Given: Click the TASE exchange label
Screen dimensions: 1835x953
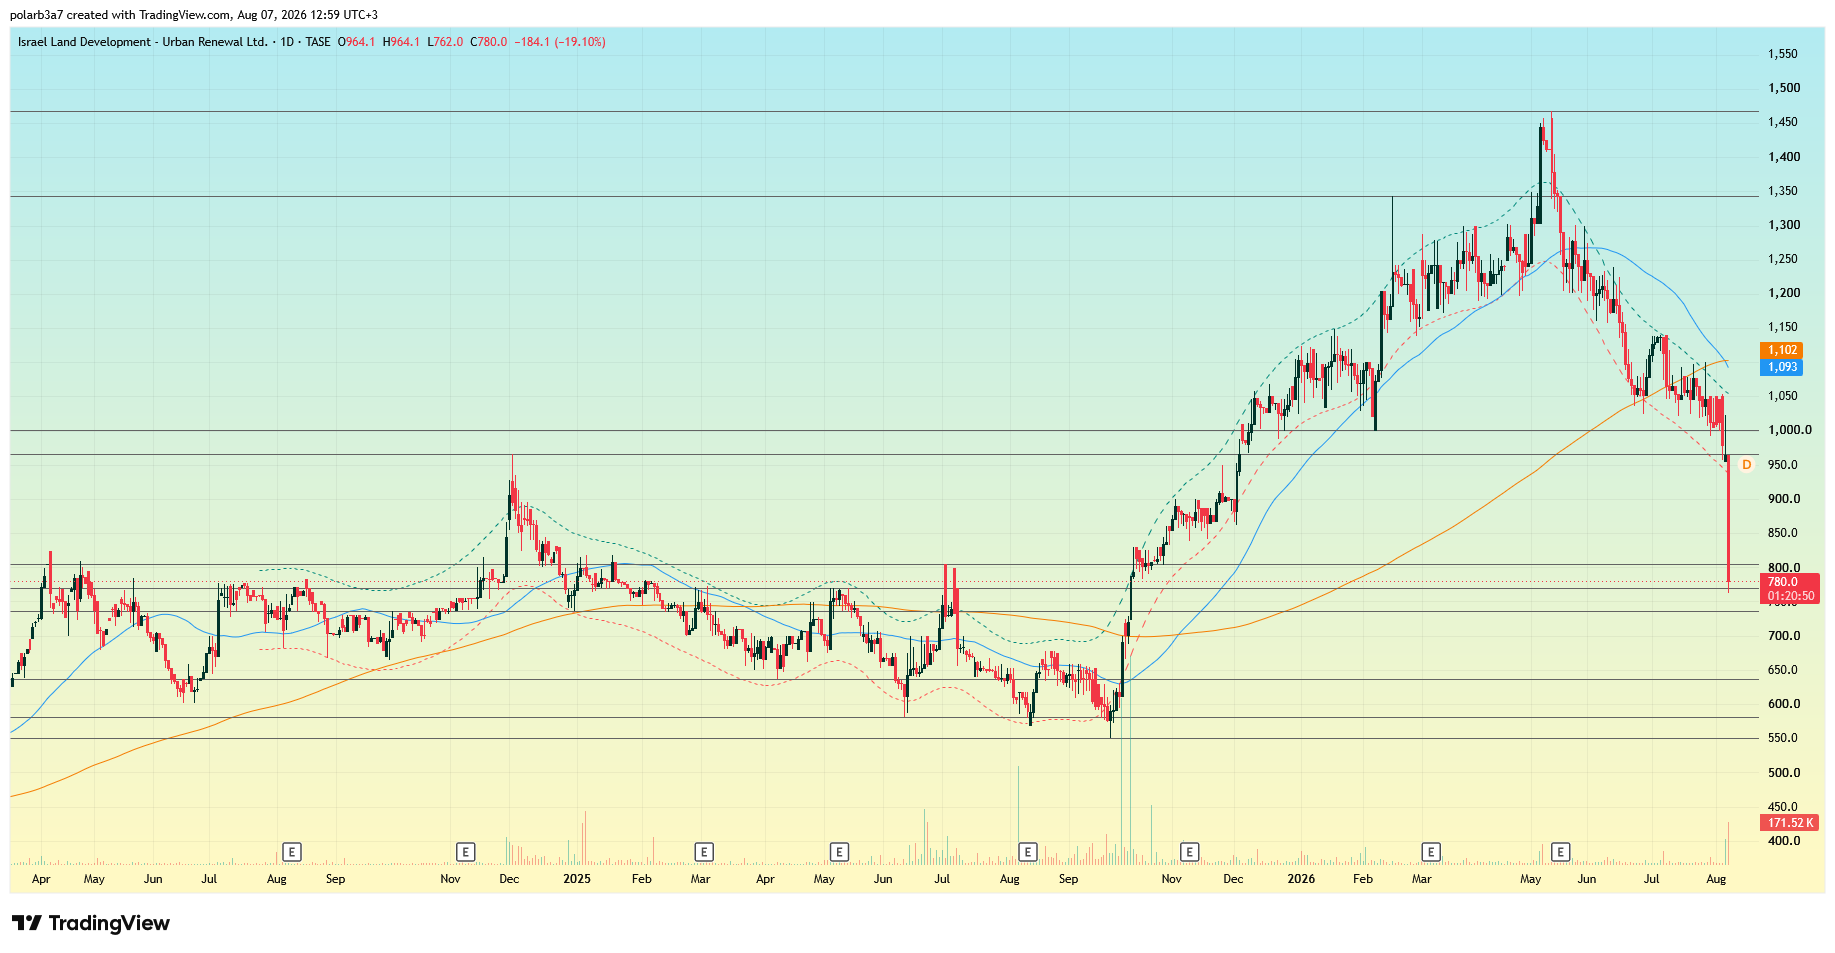Looking at the screenshot, I should click(x=318, y=42).
